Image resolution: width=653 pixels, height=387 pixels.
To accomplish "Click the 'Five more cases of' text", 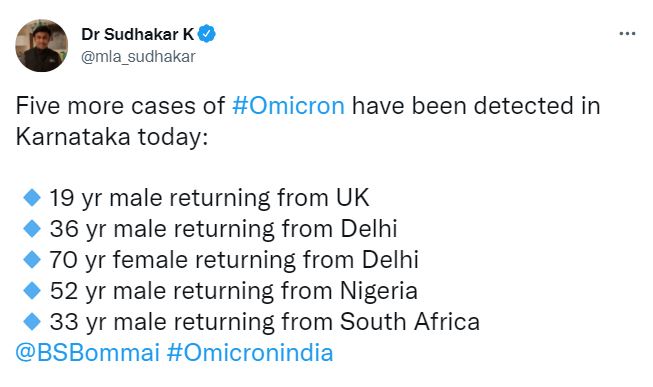I will click(x=120, y=105).
